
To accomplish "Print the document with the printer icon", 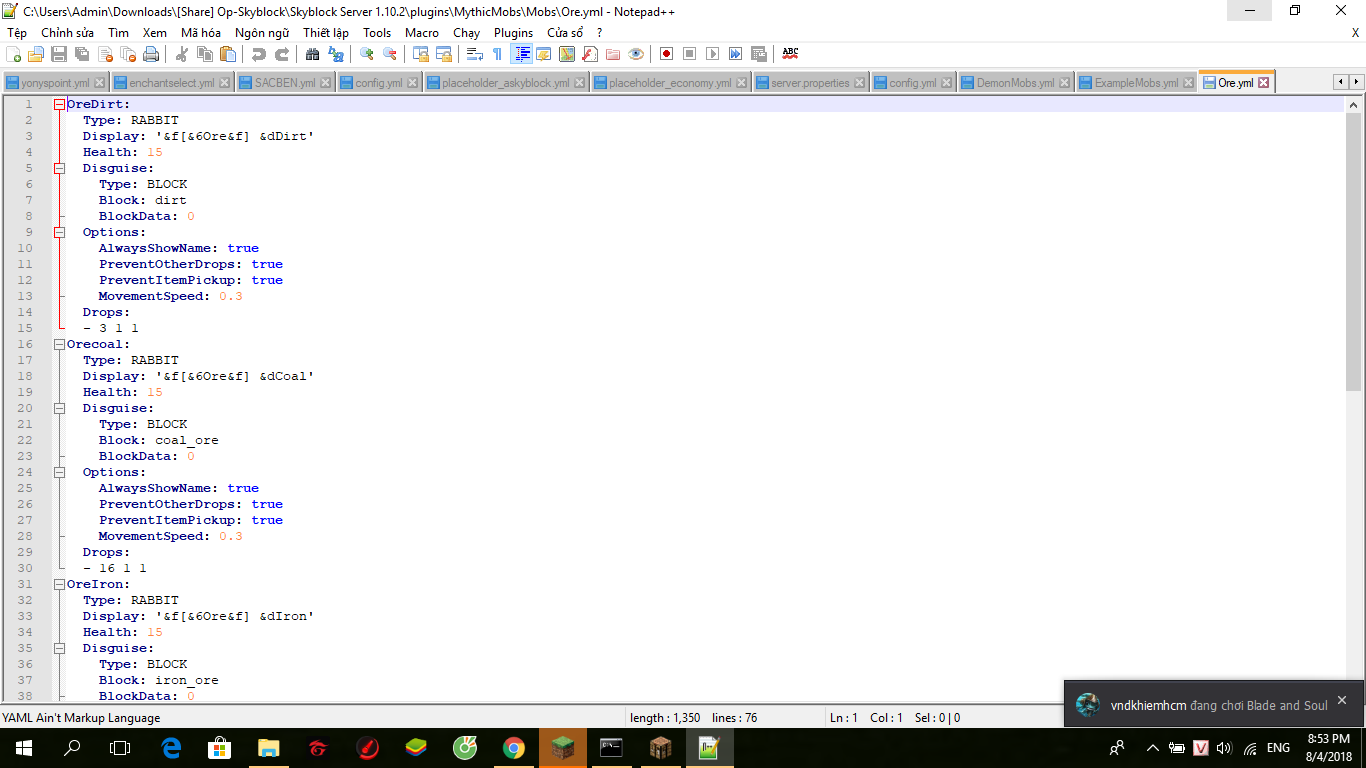I will point(150,54).
